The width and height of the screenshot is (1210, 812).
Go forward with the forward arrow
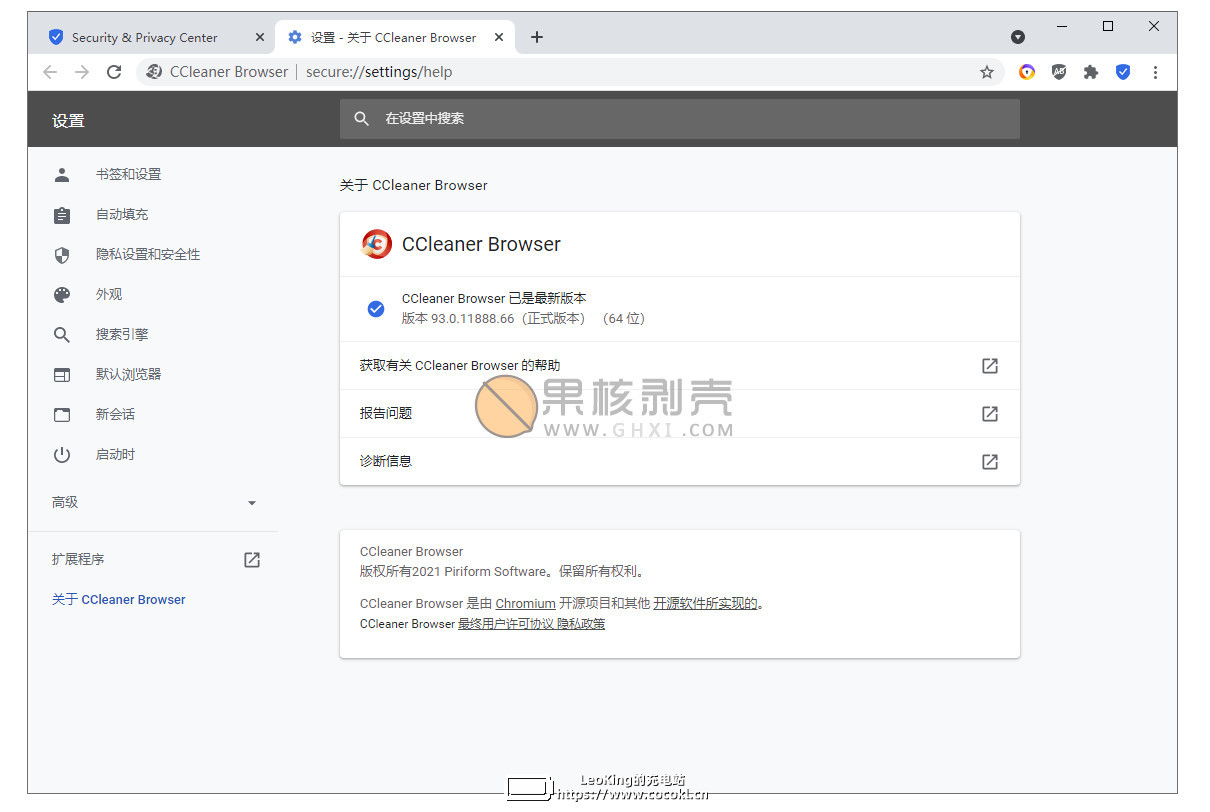pyautogui.click(x=82, y=72)
